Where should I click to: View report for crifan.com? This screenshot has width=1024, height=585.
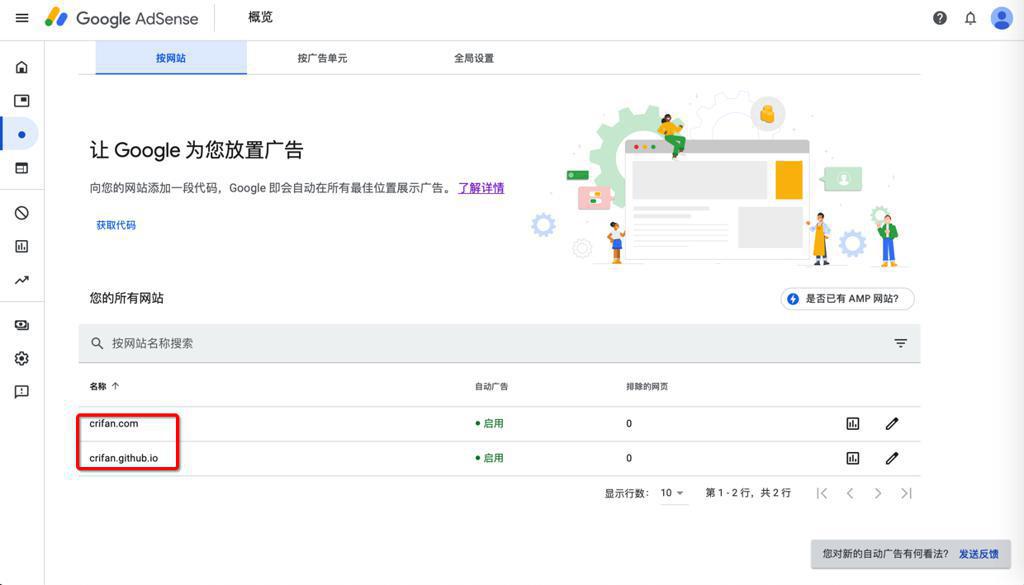pyautogui.click(x=853, y=424)
